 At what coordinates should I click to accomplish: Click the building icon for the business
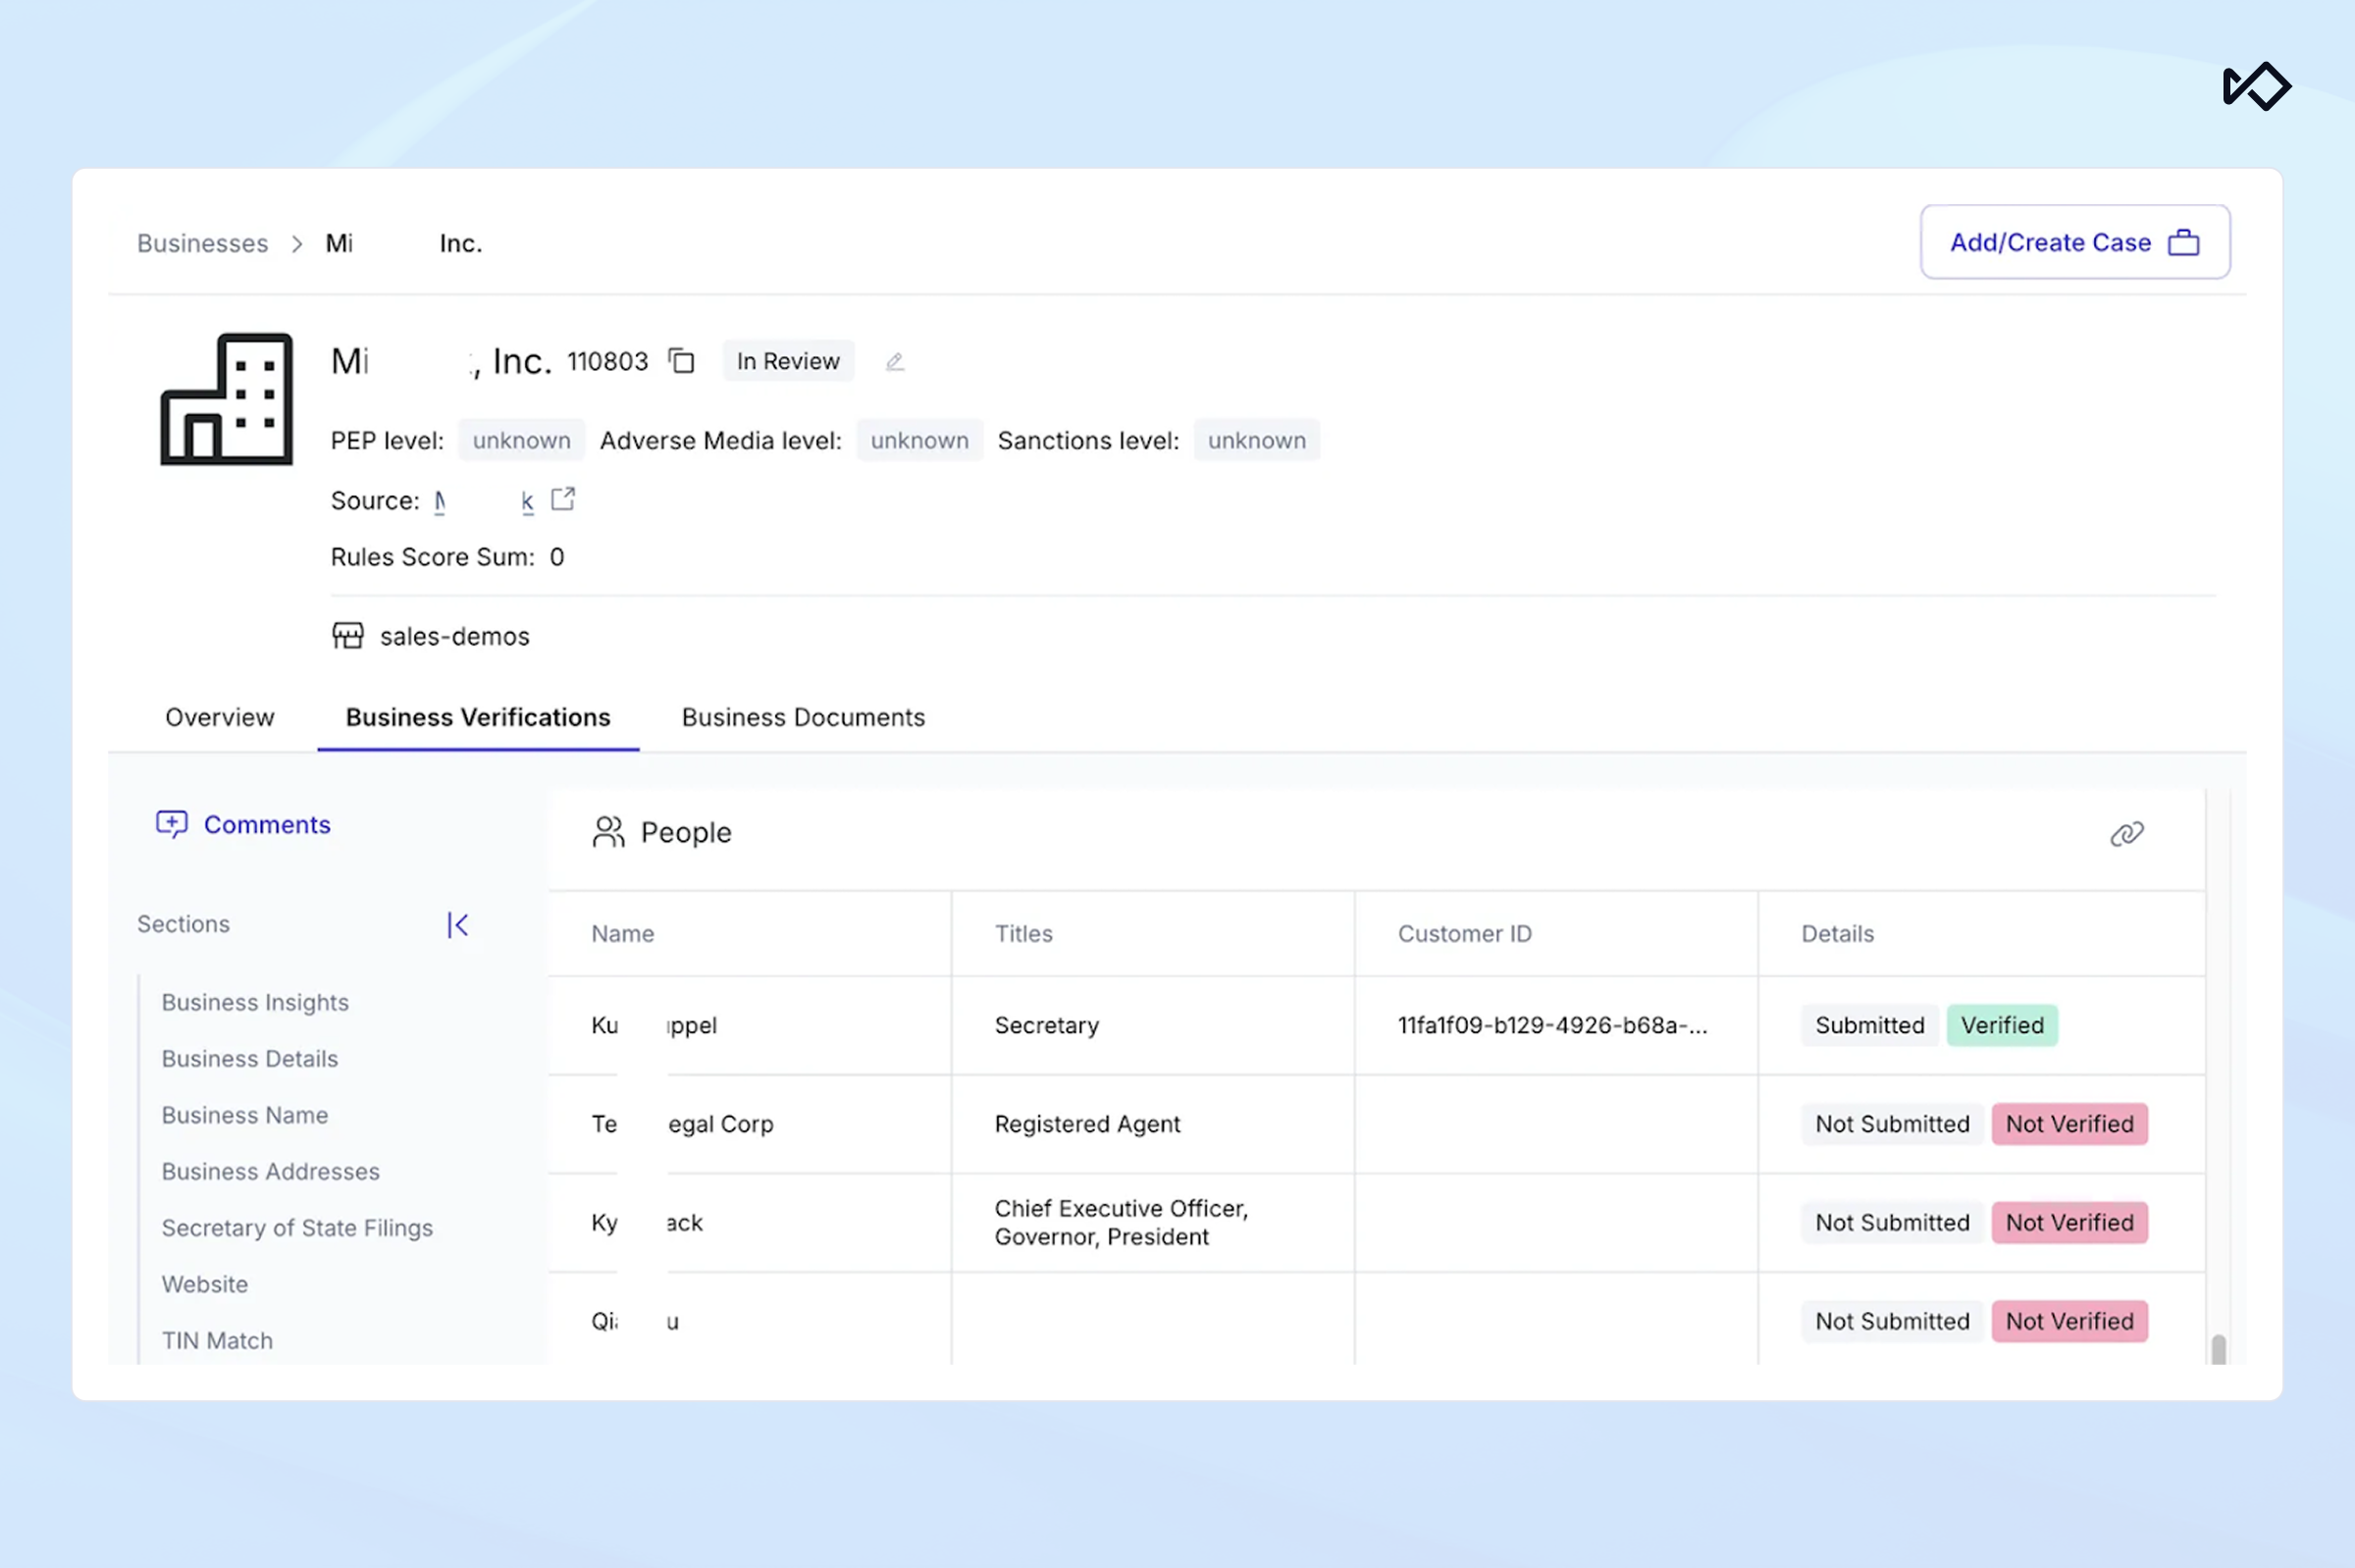227,400
